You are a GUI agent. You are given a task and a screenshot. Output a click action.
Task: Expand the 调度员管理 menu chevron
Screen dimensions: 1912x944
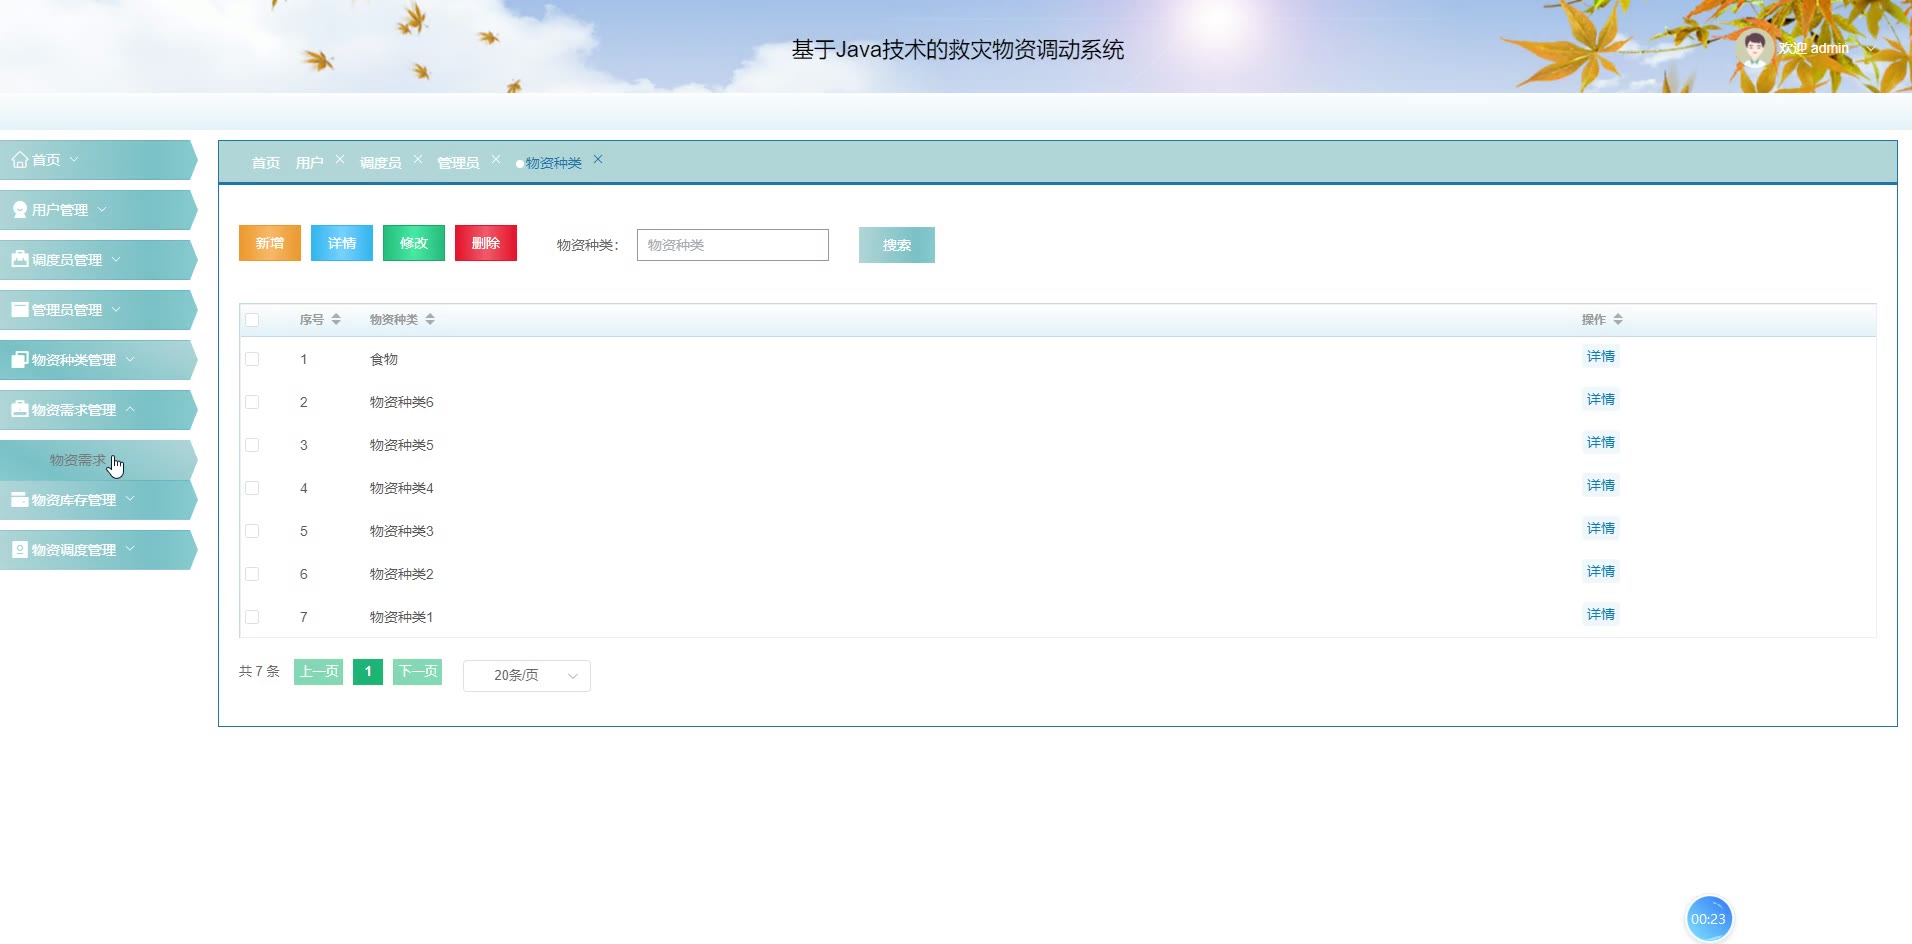tap(116, 259)
